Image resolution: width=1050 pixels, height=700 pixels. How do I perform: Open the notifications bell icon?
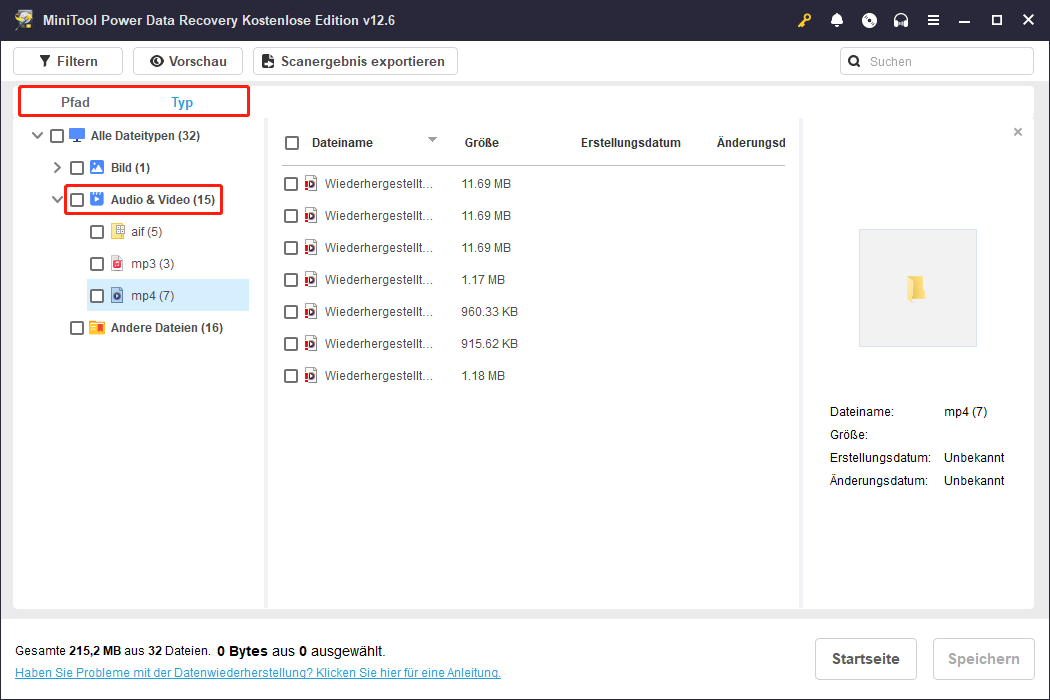[837, 20]
